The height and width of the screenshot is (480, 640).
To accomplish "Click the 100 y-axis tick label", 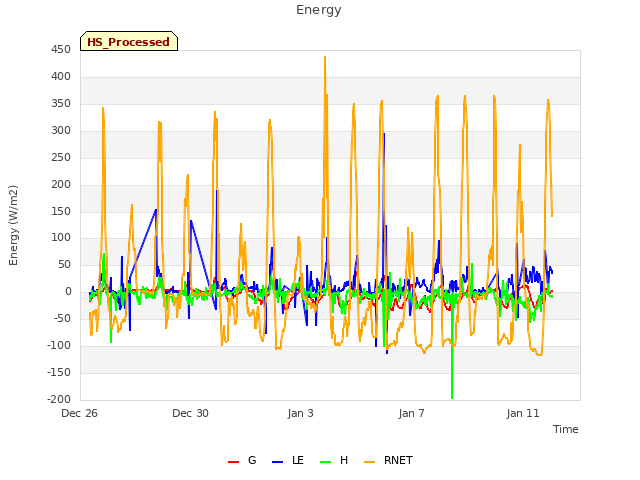I will pos(61,238).
